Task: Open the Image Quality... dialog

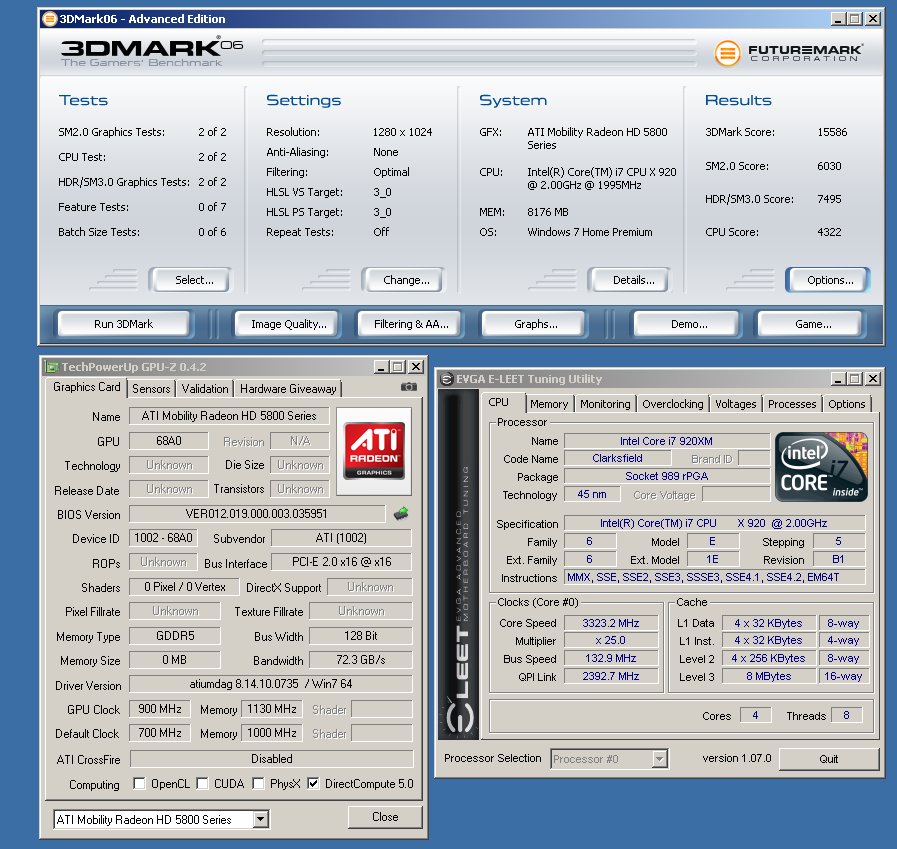Action: click(288, 324)
